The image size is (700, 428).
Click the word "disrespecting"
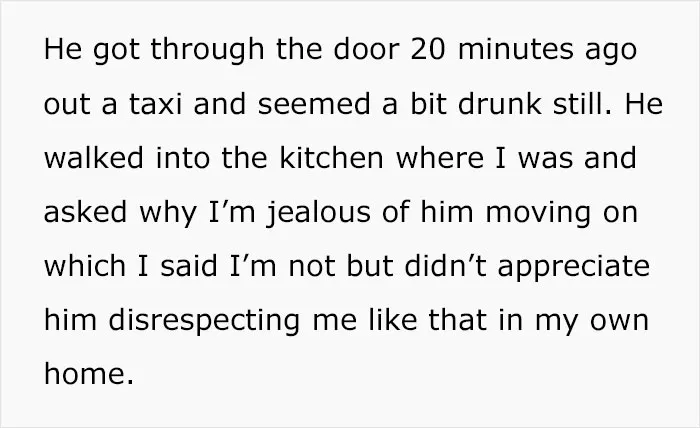204,321
